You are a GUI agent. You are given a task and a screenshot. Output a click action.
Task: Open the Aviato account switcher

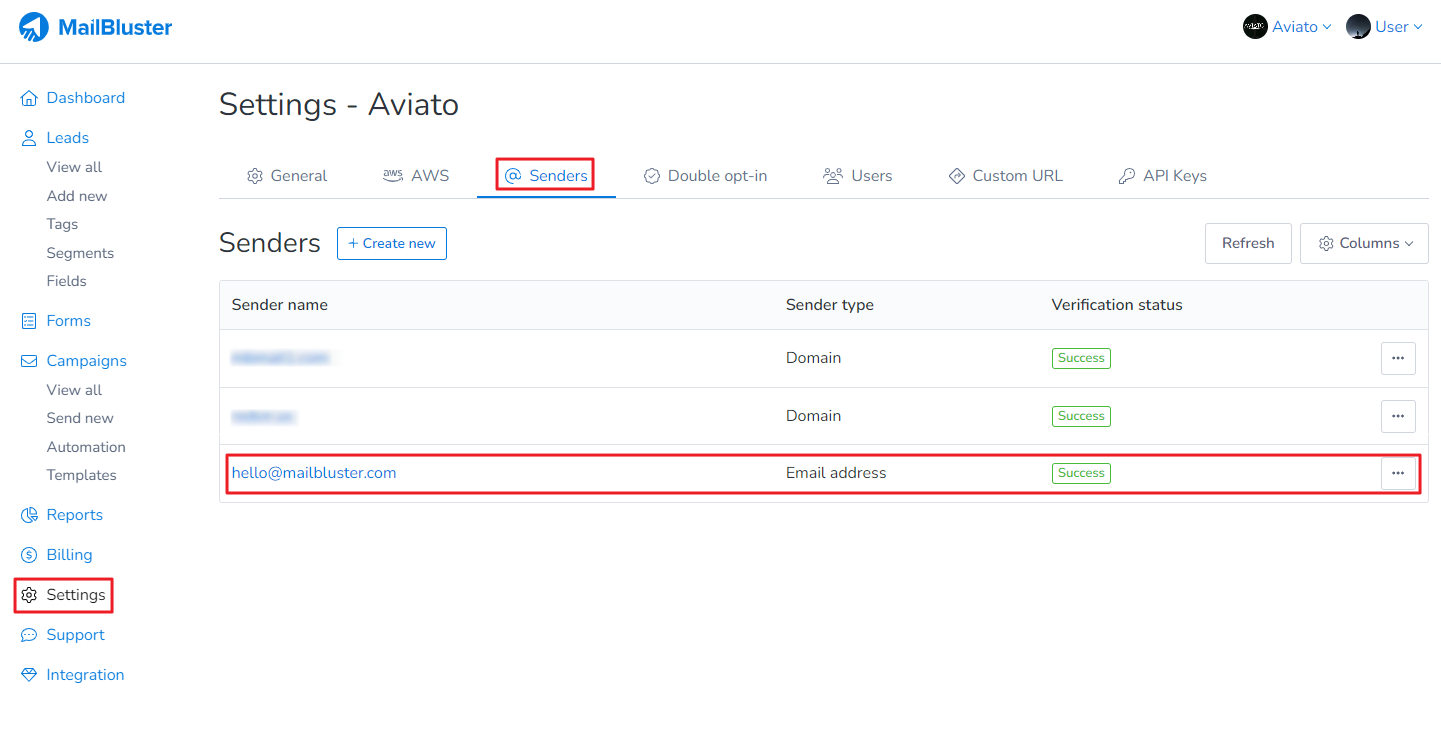[x=1287, y=26]
